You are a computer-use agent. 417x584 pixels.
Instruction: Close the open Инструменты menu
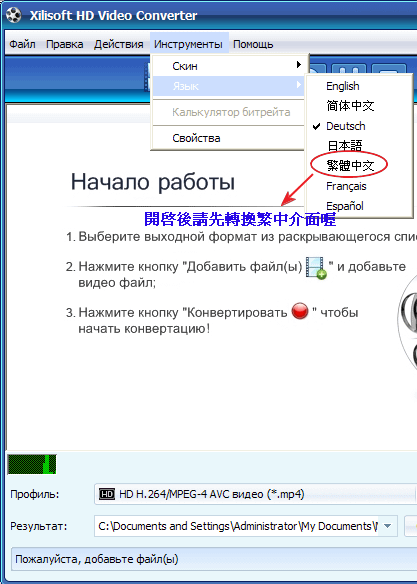[188, 44]
